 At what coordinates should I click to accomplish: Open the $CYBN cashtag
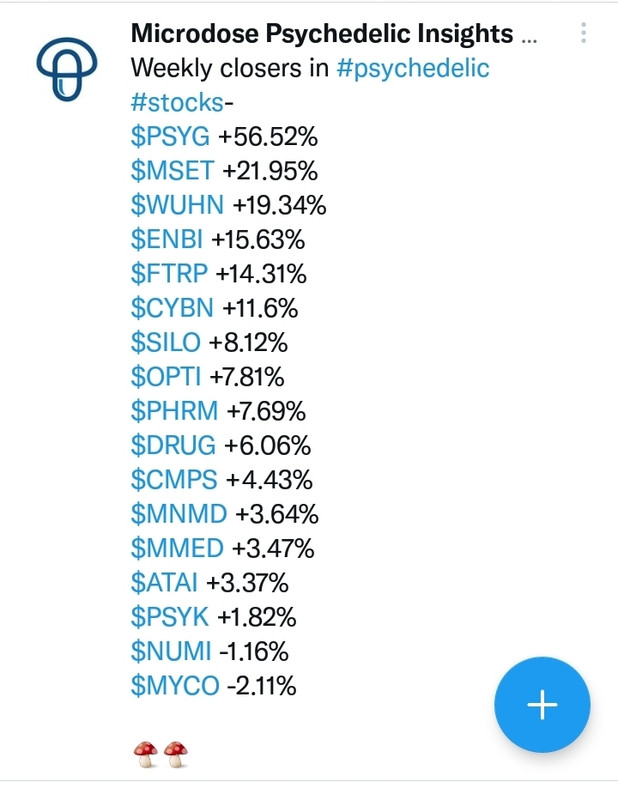tap(172, 308)
